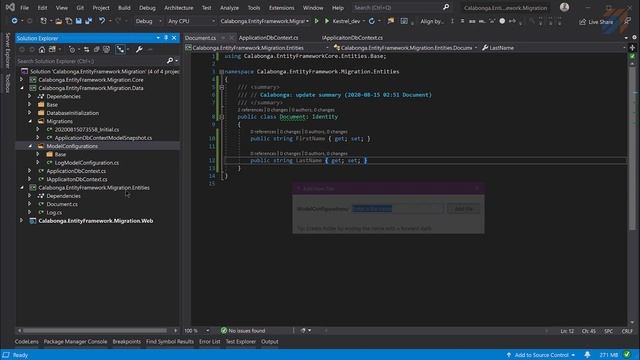Screen dimensions: 640x360
Task: Click the Open File toolbar icon
Action: (59, 21)
